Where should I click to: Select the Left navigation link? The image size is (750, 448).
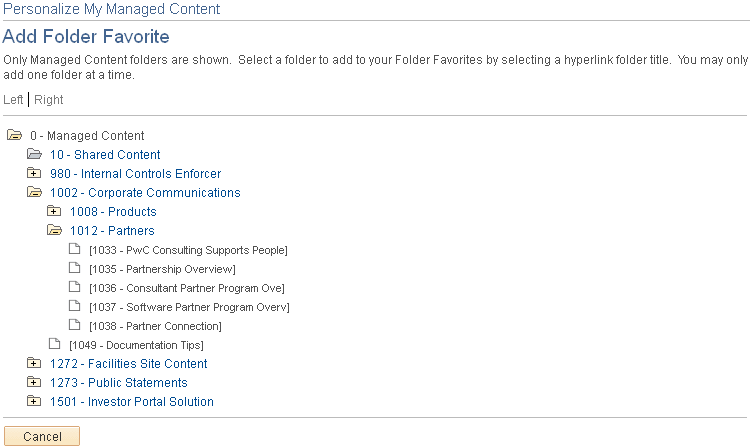13,100
